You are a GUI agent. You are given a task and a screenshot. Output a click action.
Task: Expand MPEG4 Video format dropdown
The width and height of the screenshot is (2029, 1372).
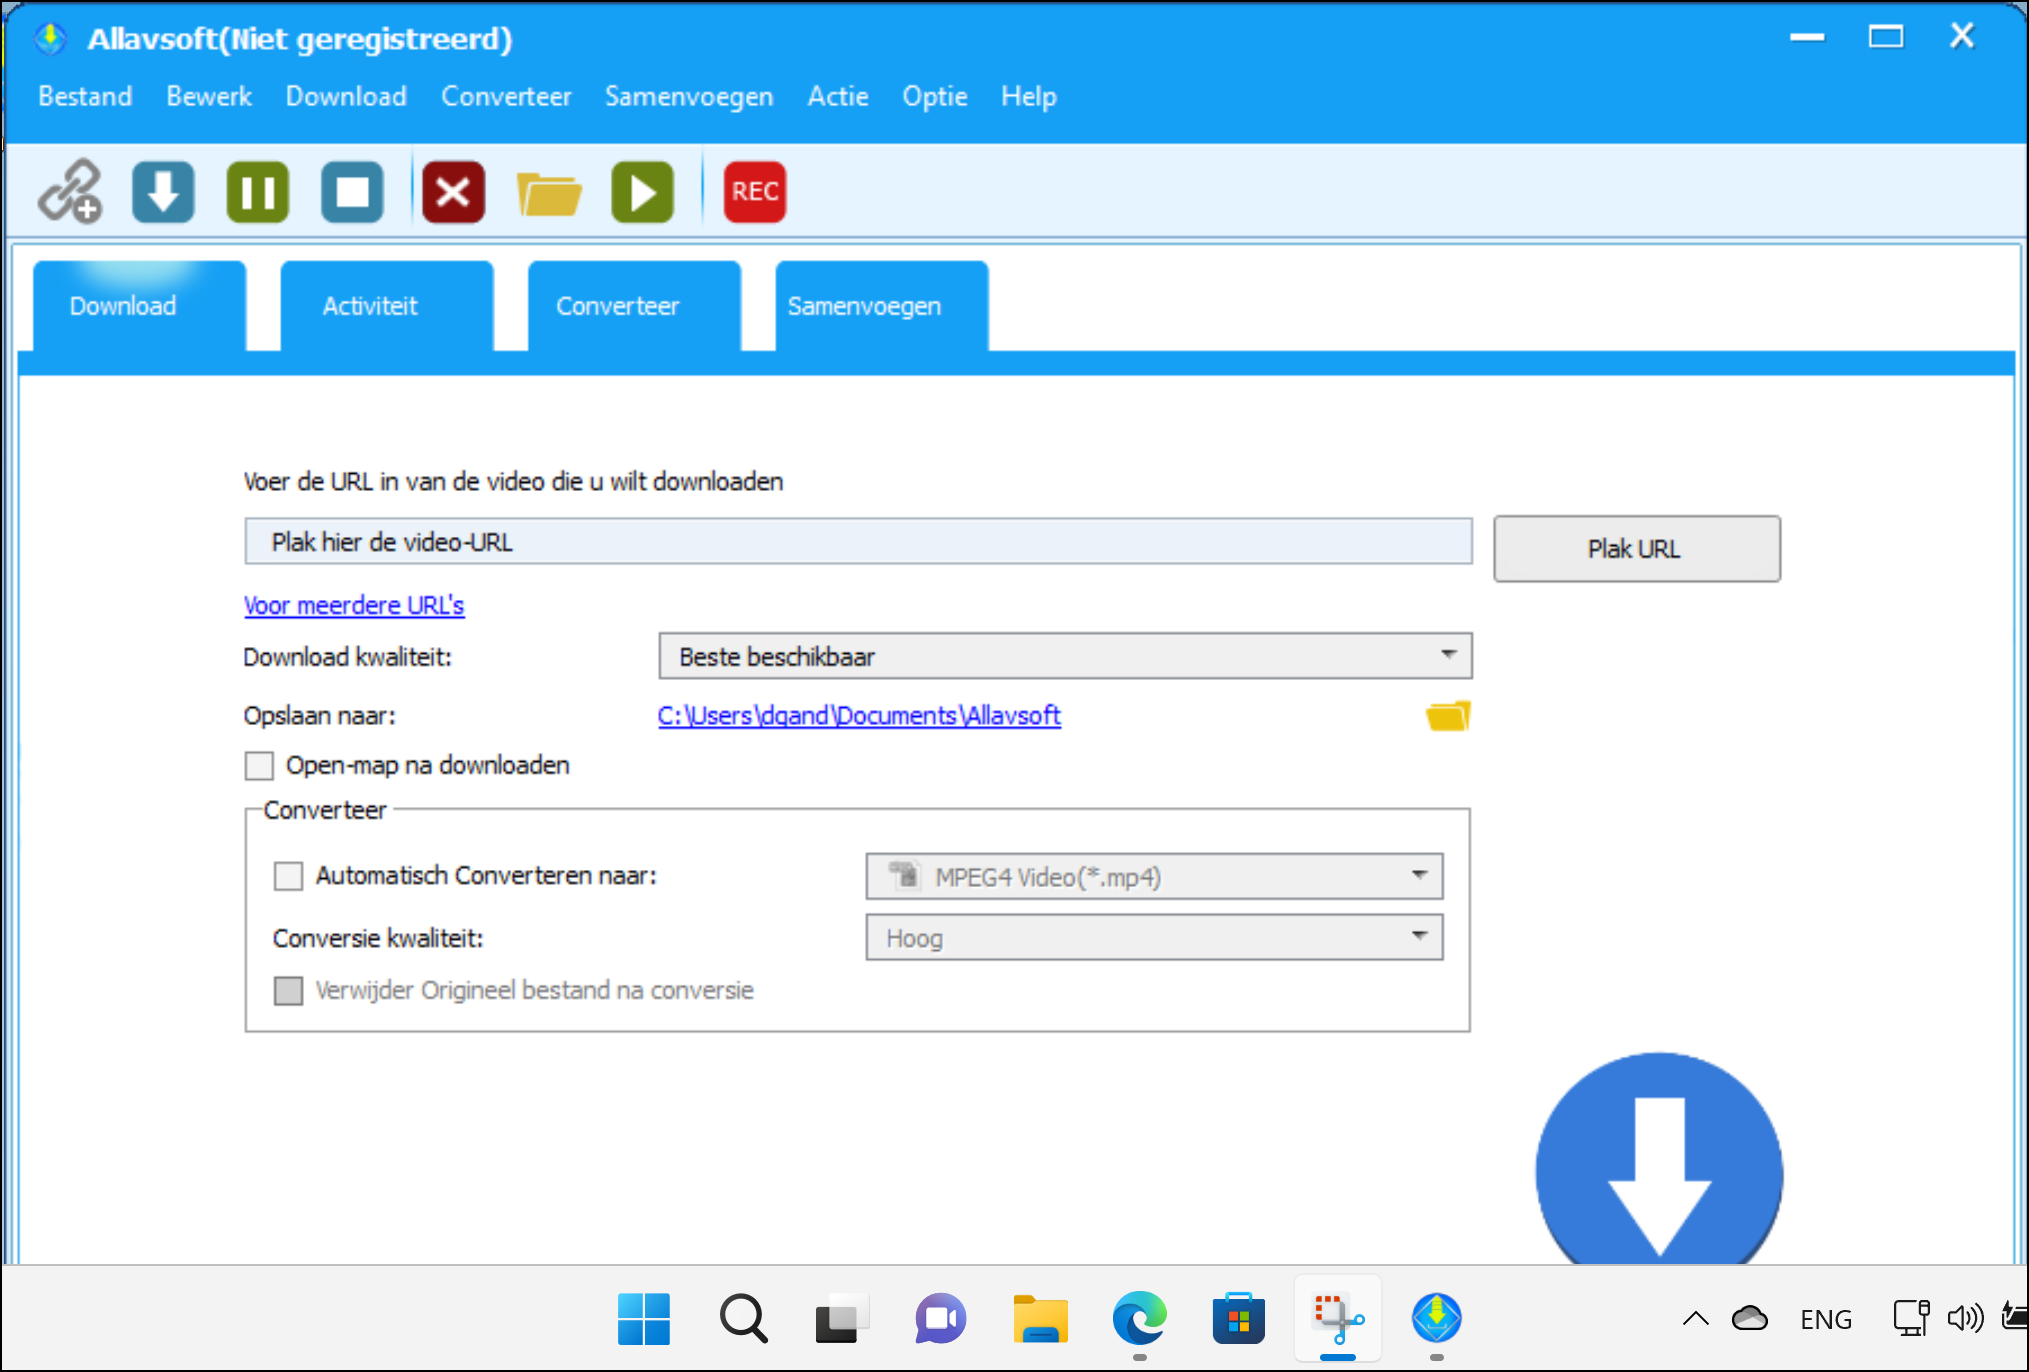point(1415,876)
